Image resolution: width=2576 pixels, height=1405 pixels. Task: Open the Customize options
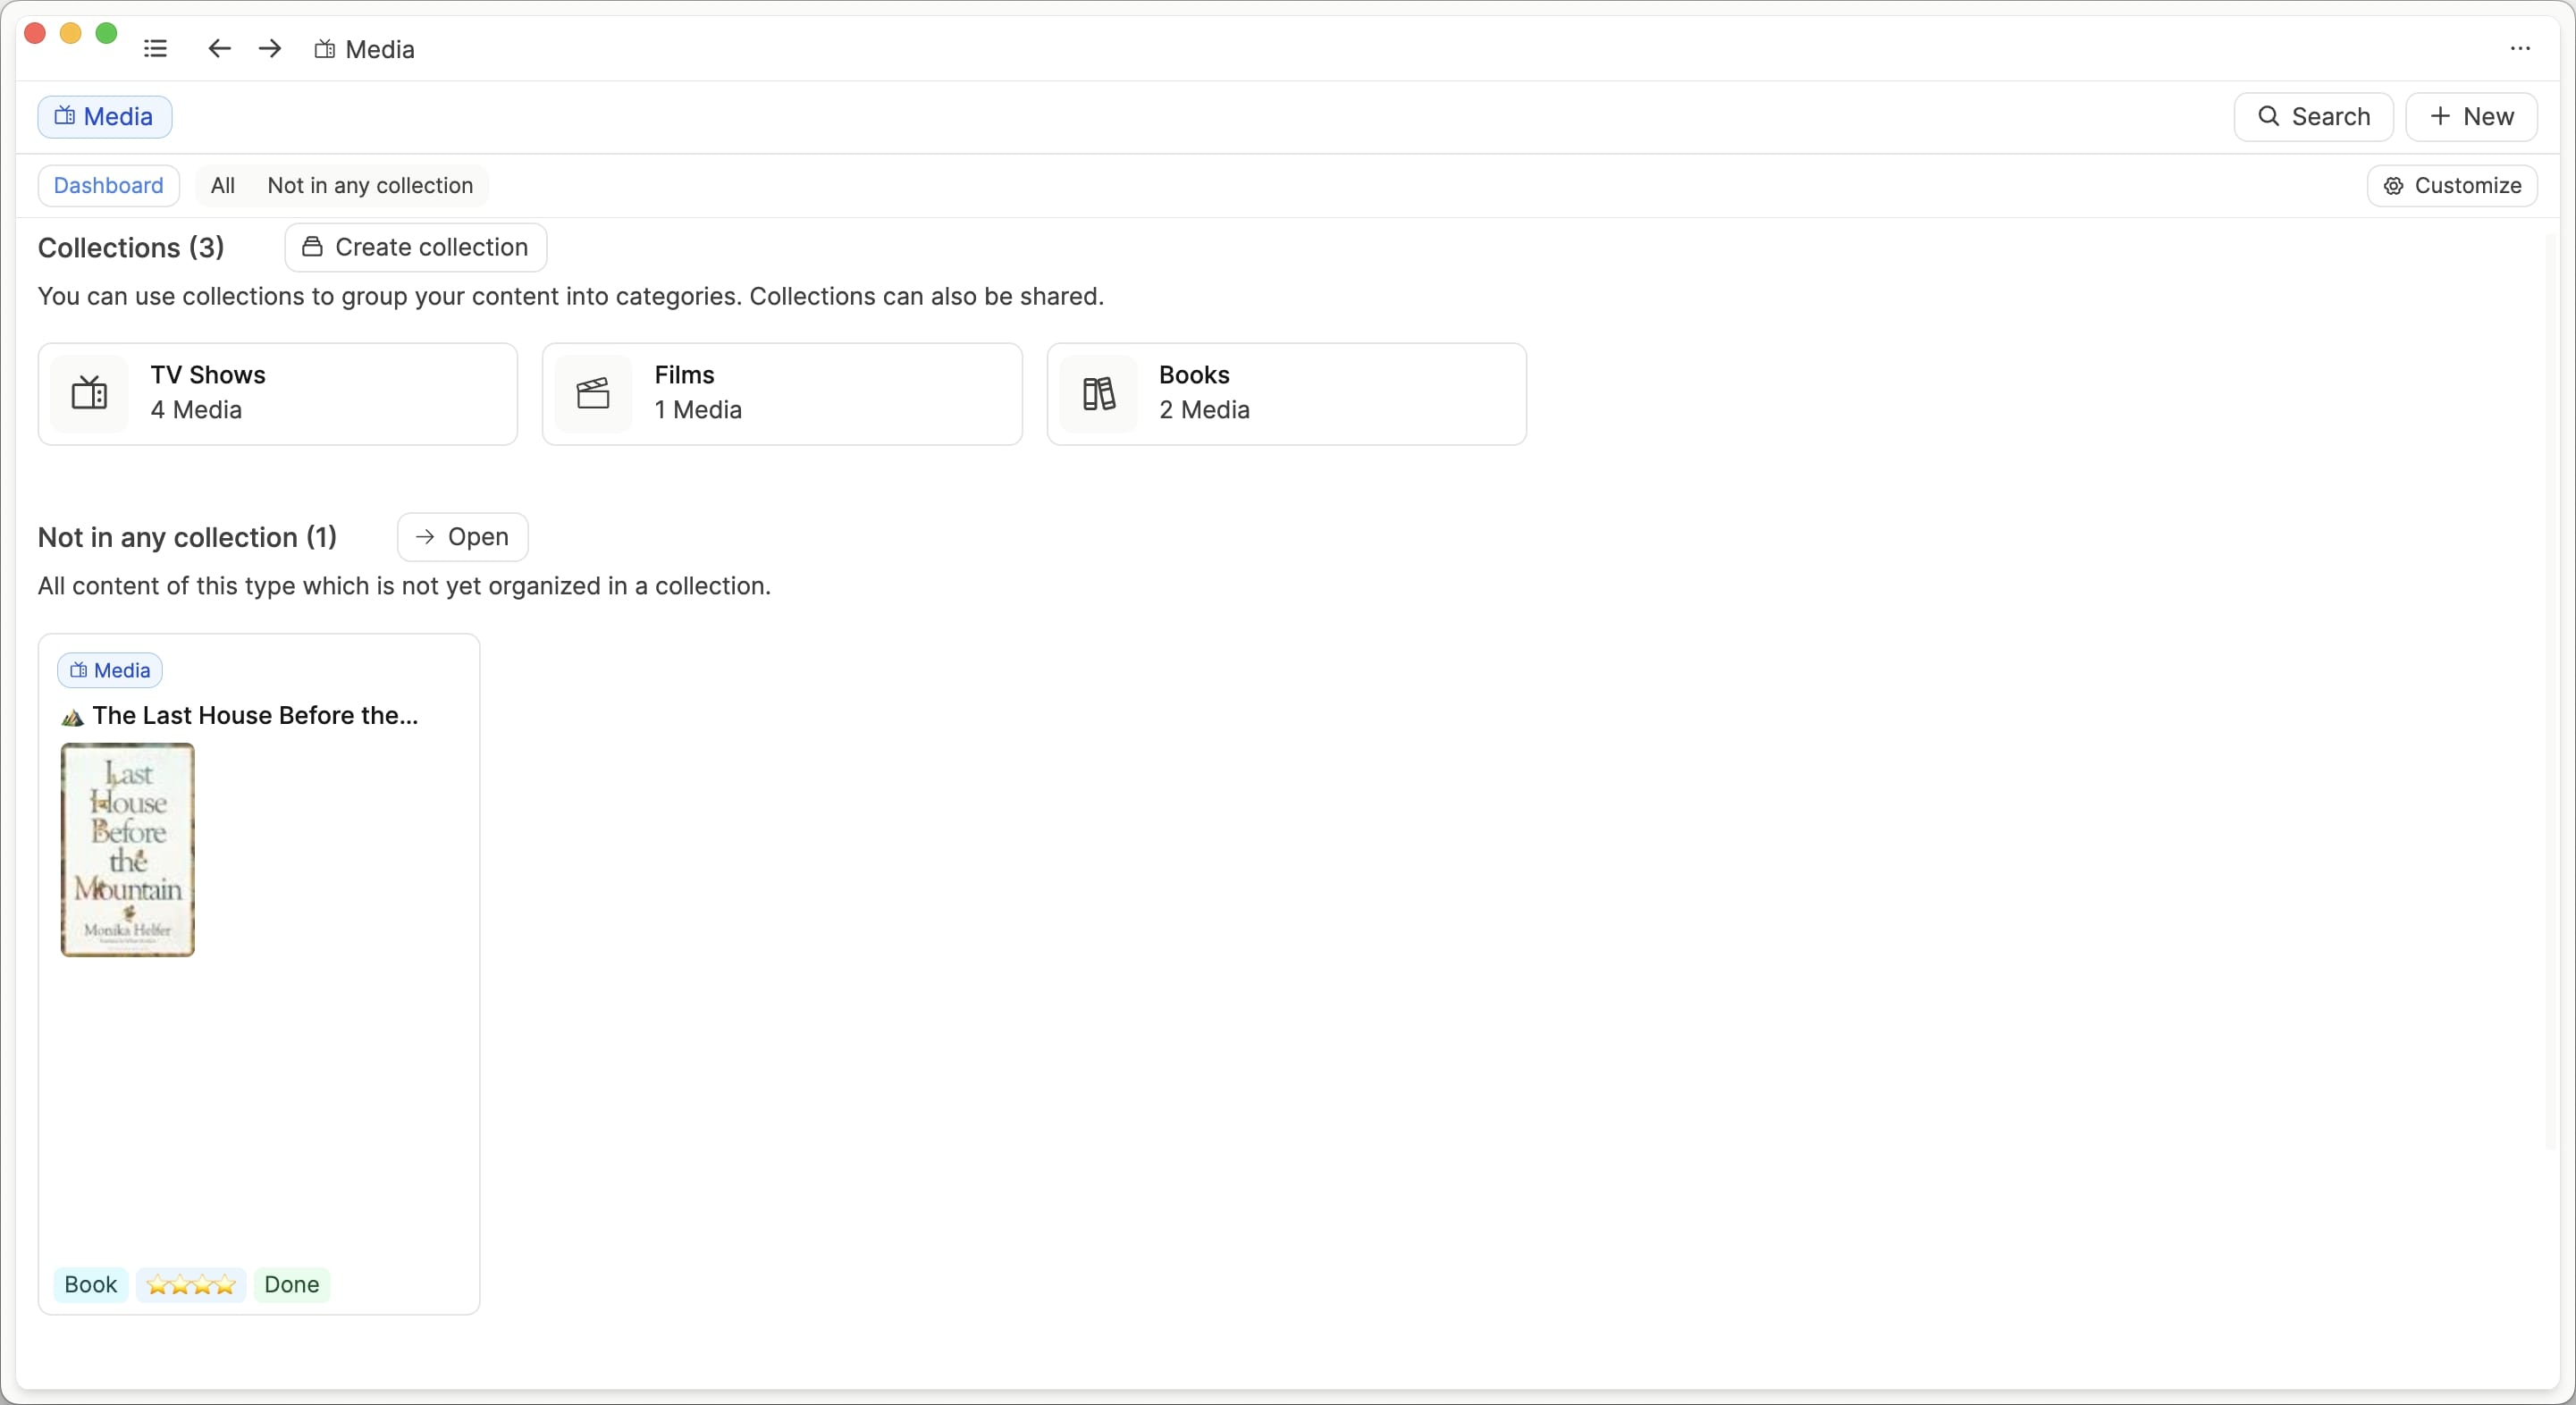[2452, 185]
